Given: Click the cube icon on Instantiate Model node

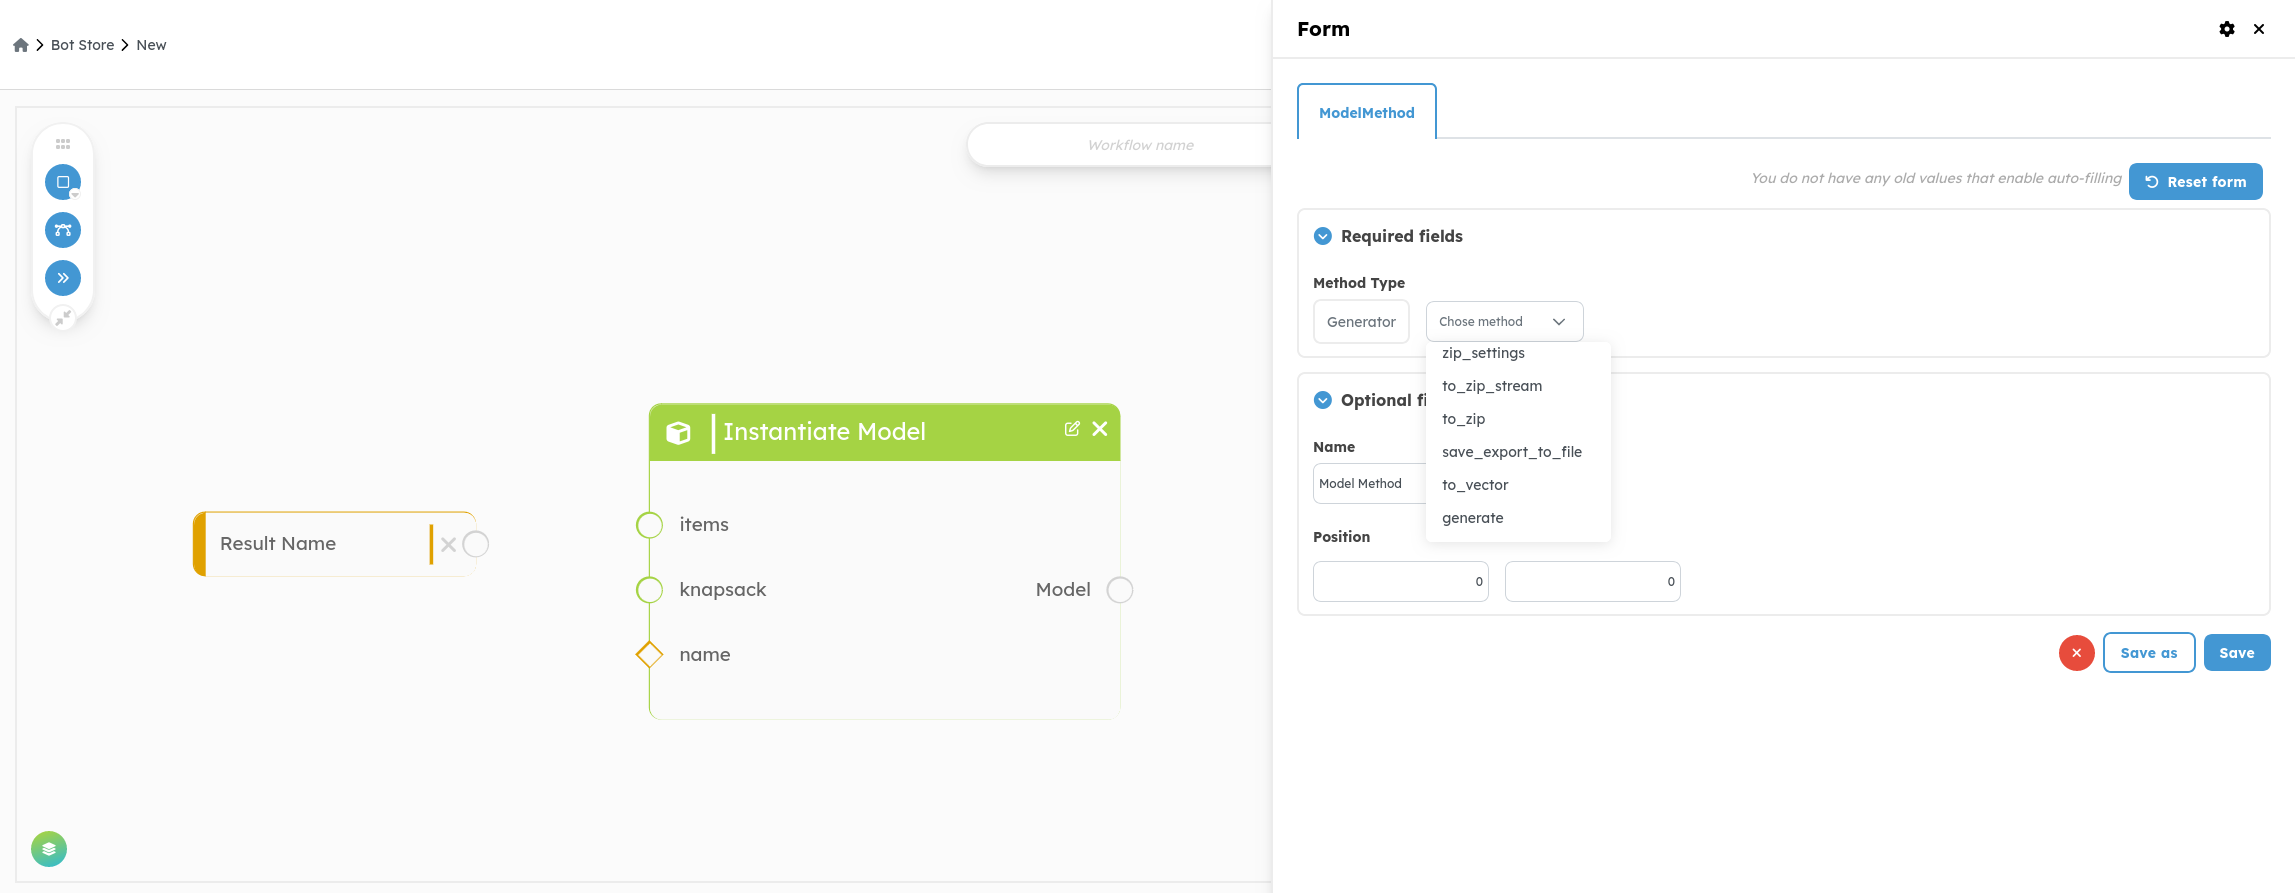Looking at the screenshot, I should [678, 432].
